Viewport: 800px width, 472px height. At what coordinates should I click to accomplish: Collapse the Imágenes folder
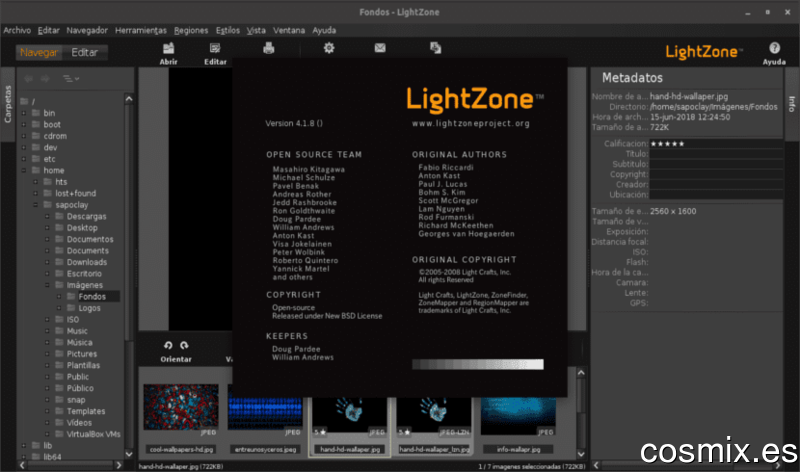47,285
